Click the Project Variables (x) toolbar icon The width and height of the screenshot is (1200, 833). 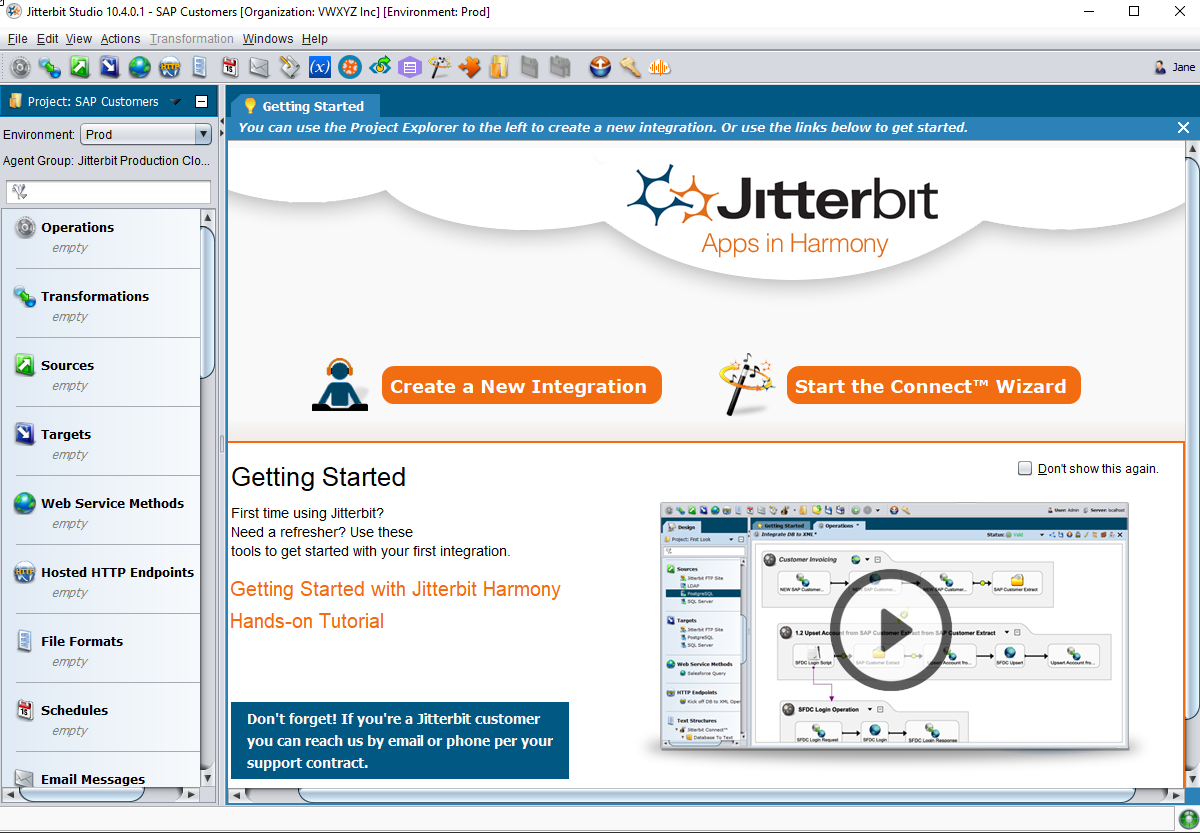click(320, 67)
